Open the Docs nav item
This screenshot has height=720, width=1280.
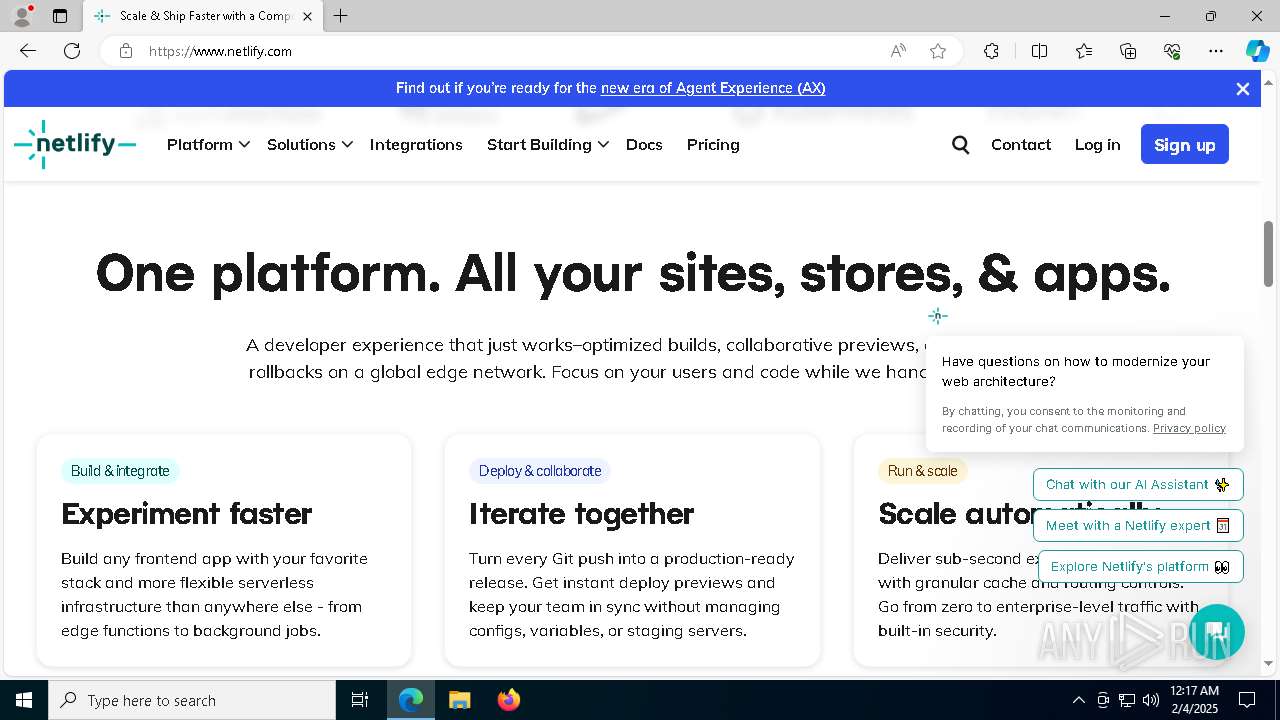(644, 145)
